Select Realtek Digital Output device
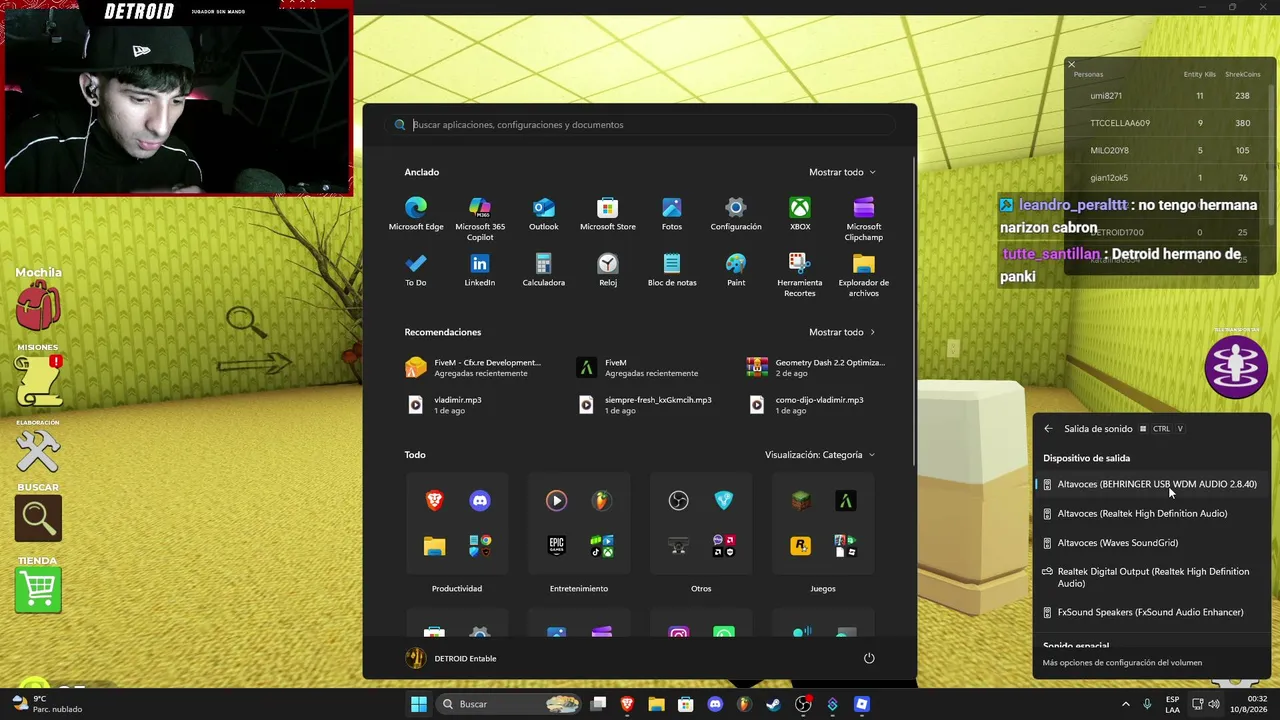The height and width of the screenshot is (720, 1280). (1150, 577)
